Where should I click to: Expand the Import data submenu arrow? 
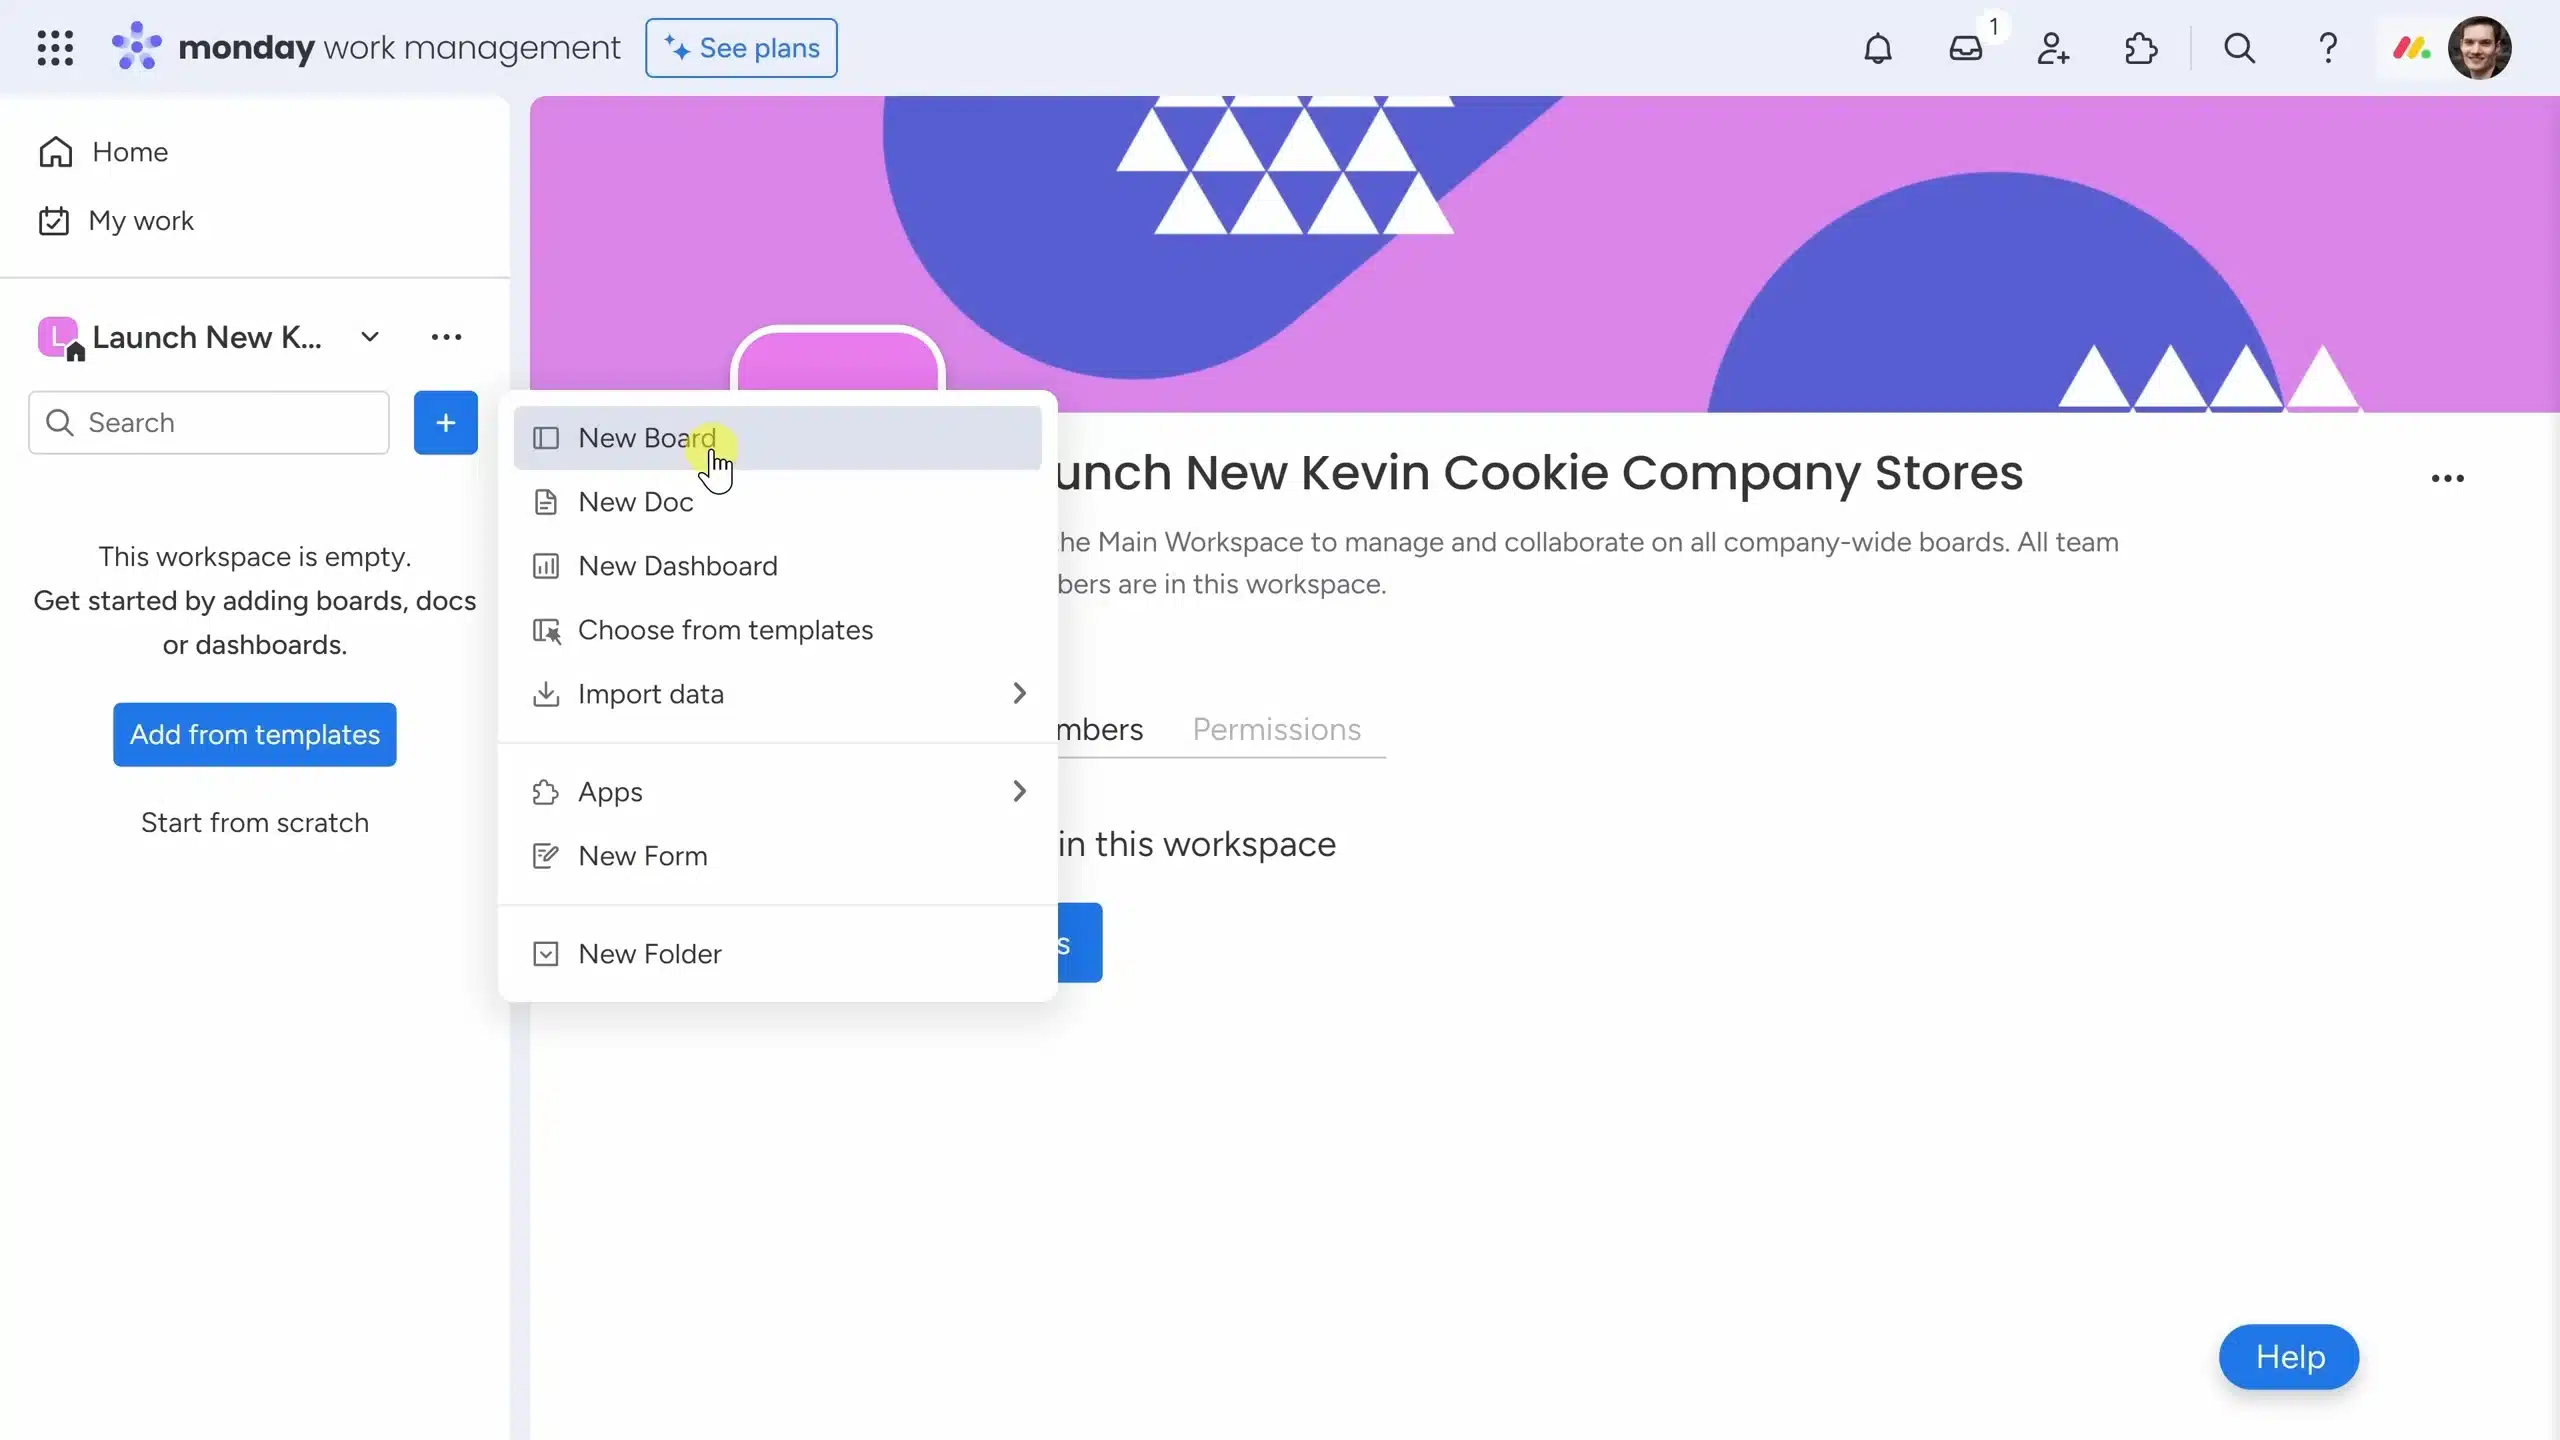pos(1019,694)
